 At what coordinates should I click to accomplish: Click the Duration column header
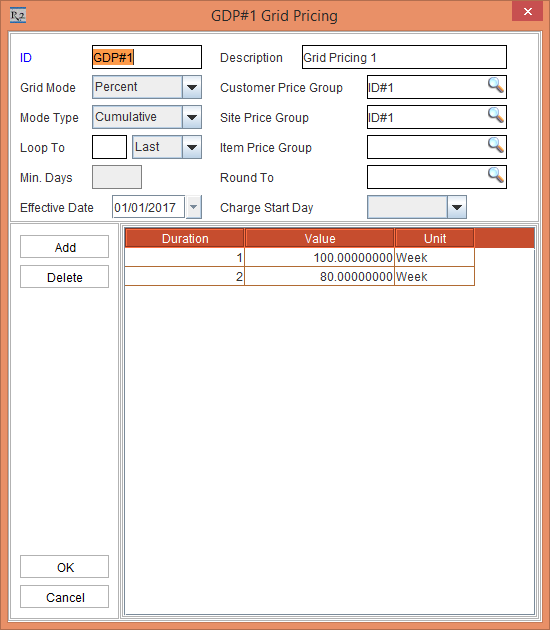coord(185,238)
